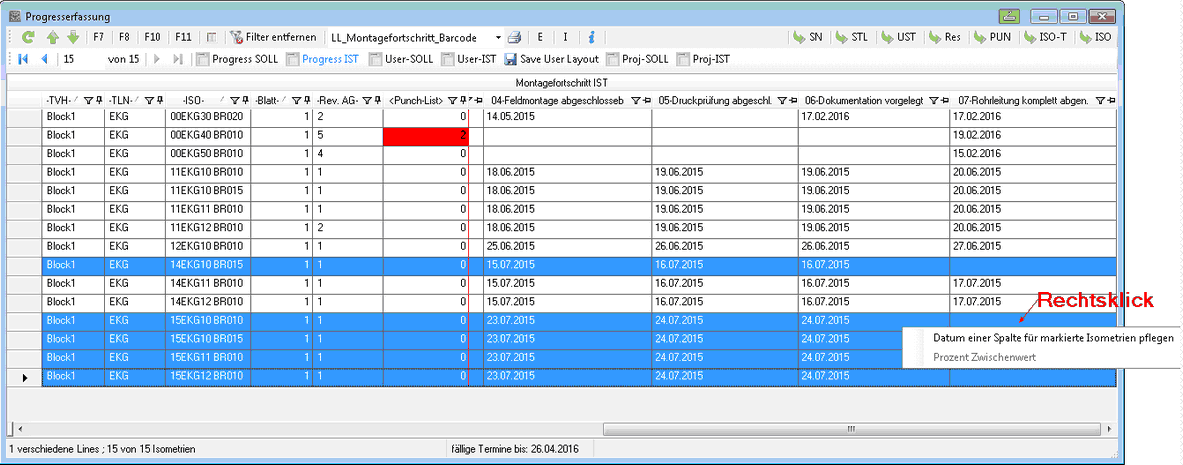
Task: Click the green up arrow icon
Action: click(x=53, y=37)
